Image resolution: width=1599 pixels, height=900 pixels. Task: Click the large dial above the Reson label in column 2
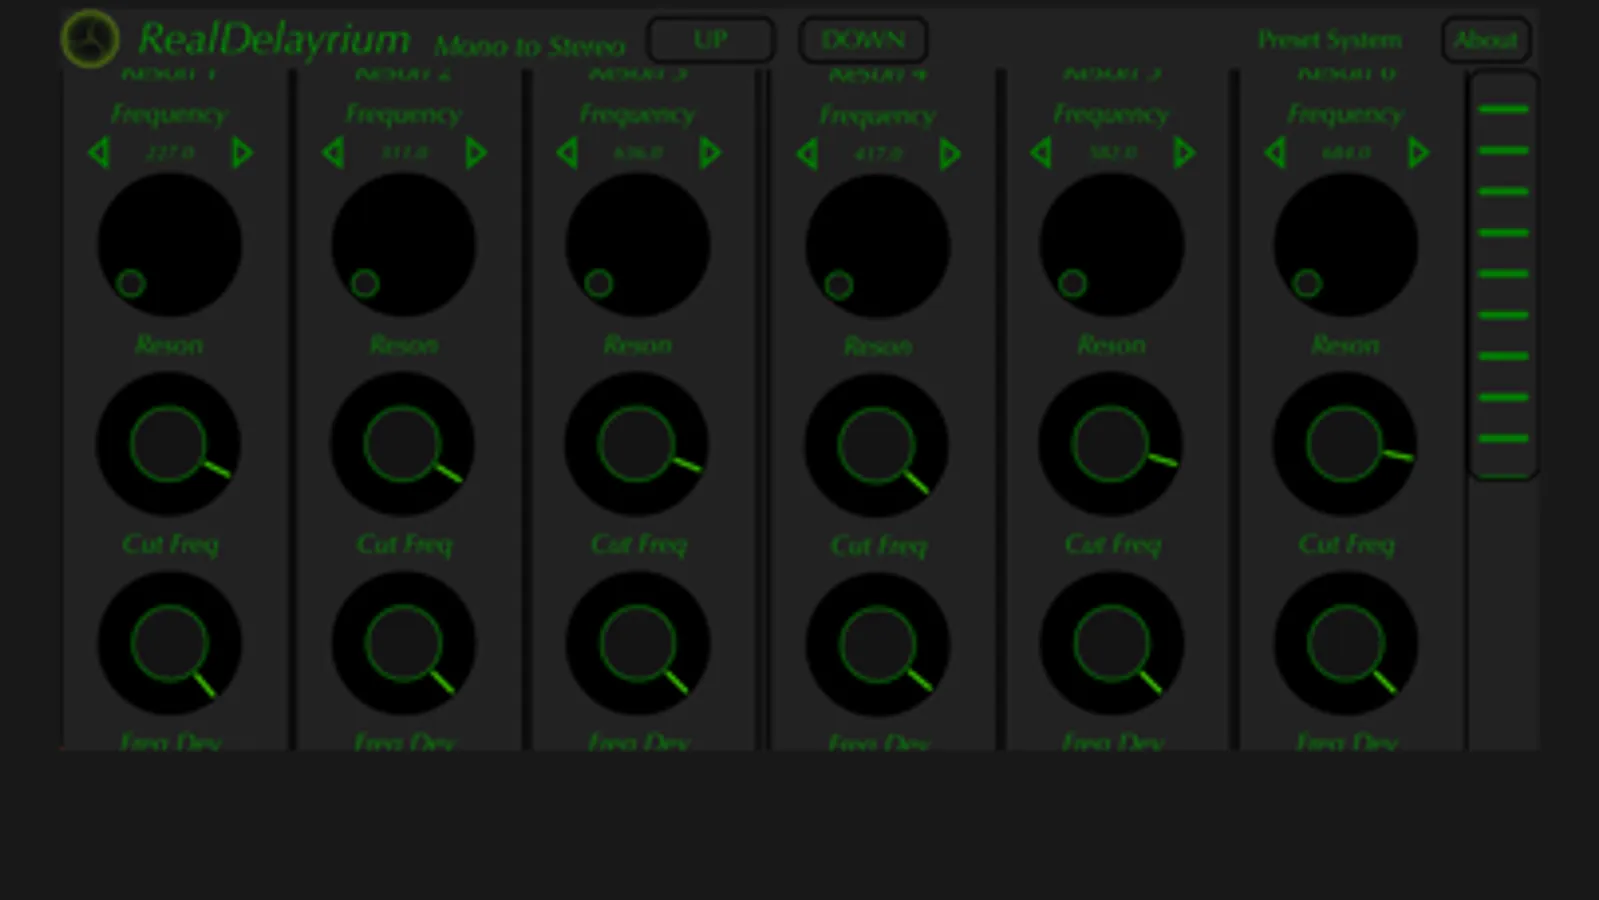coord(404,245)
